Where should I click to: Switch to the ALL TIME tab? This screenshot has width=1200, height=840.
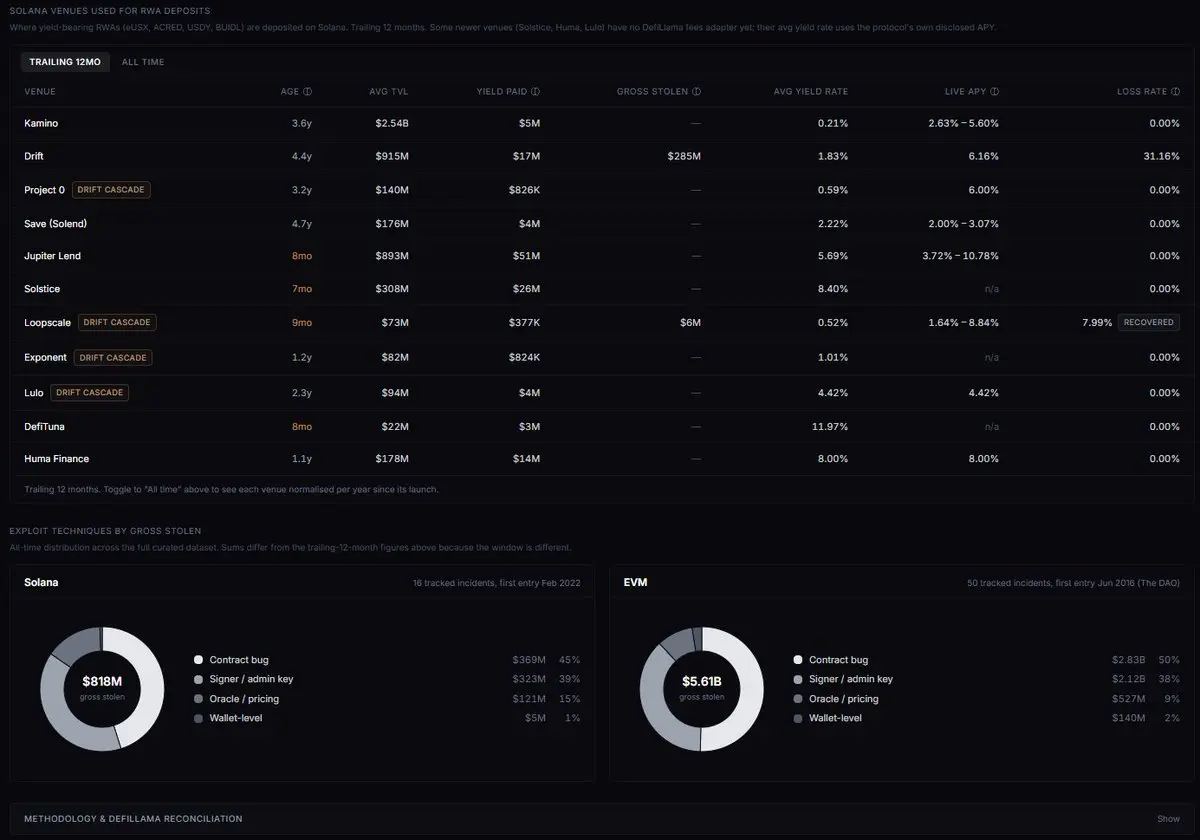pos(143,62)
